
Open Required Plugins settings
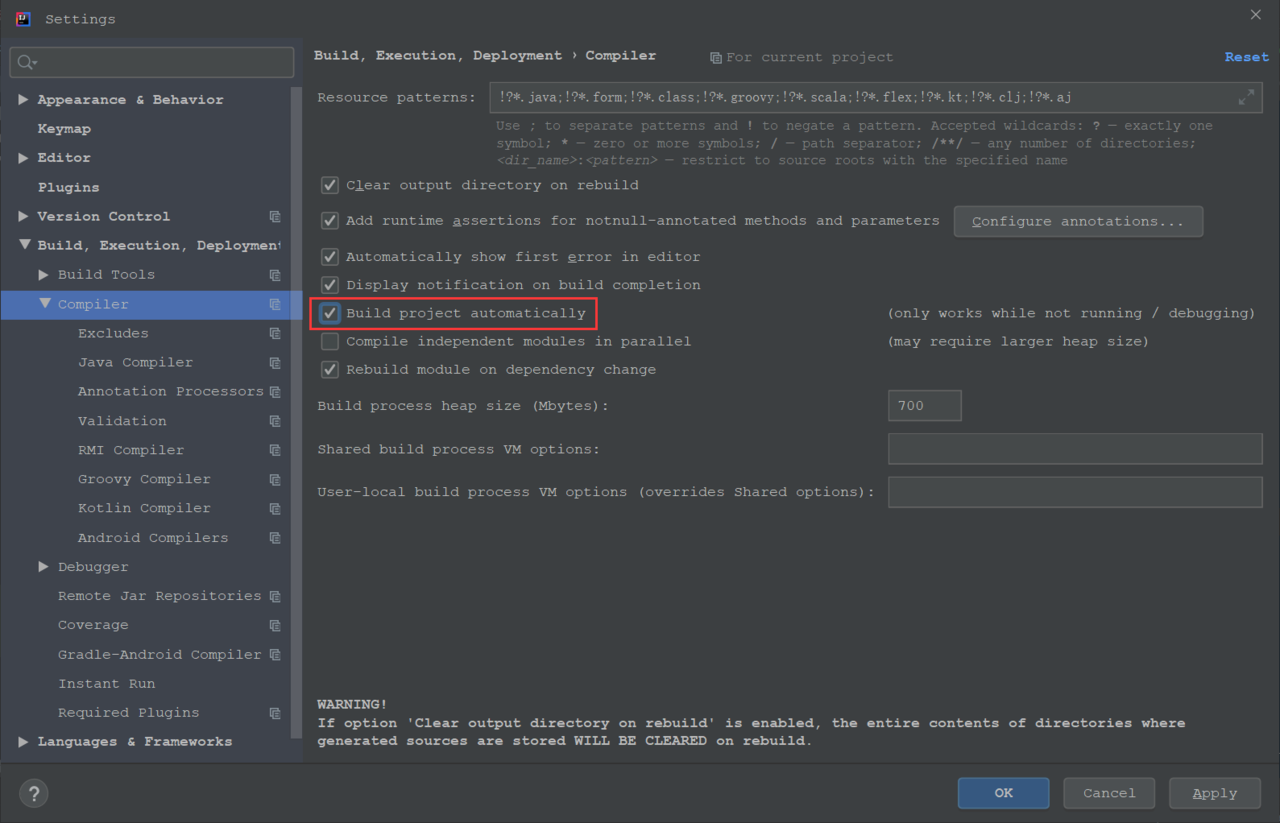click(128, 713)
